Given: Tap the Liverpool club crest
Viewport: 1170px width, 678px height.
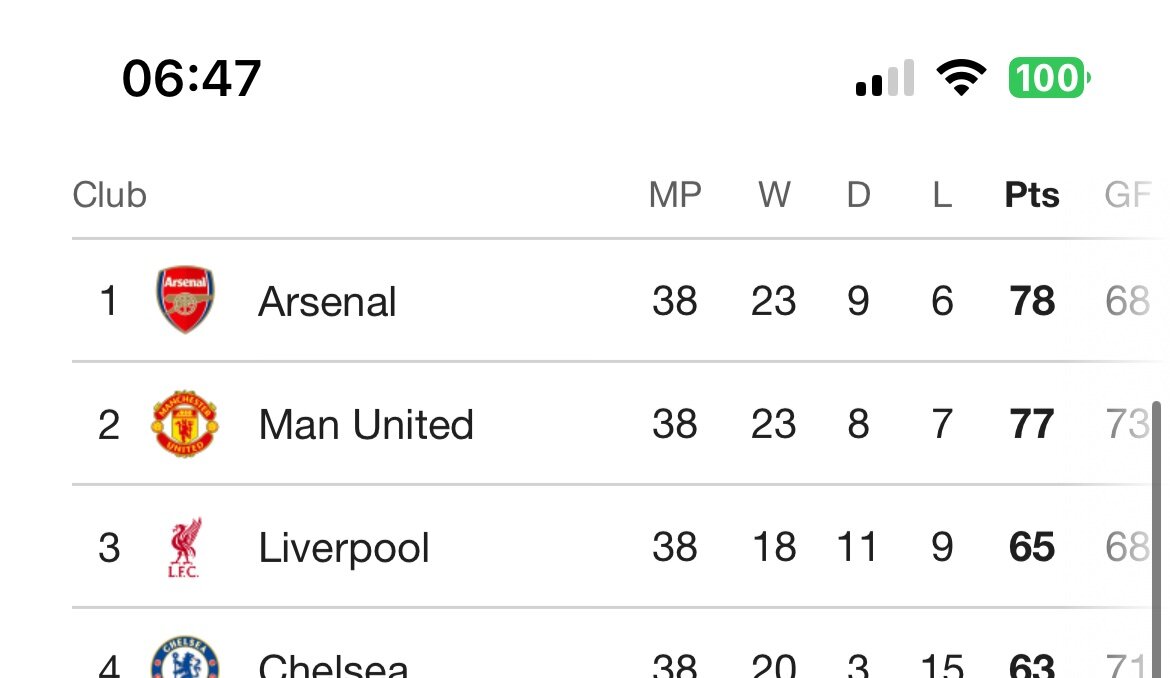Looking at the screenshot, I should [x=184, y=547].
